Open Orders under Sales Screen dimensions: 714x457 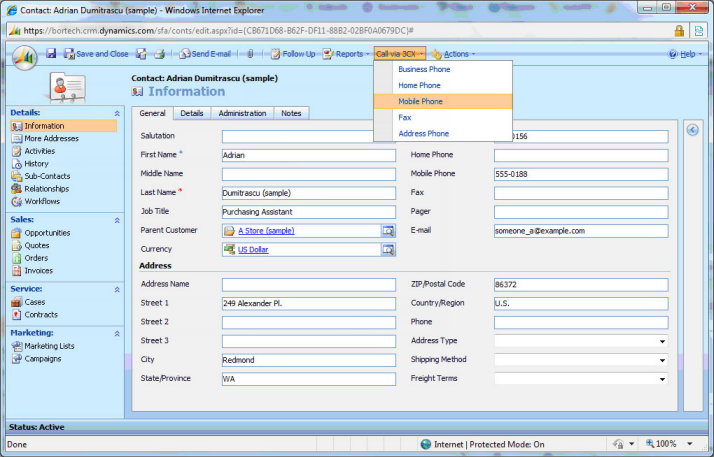click(30, 258)
